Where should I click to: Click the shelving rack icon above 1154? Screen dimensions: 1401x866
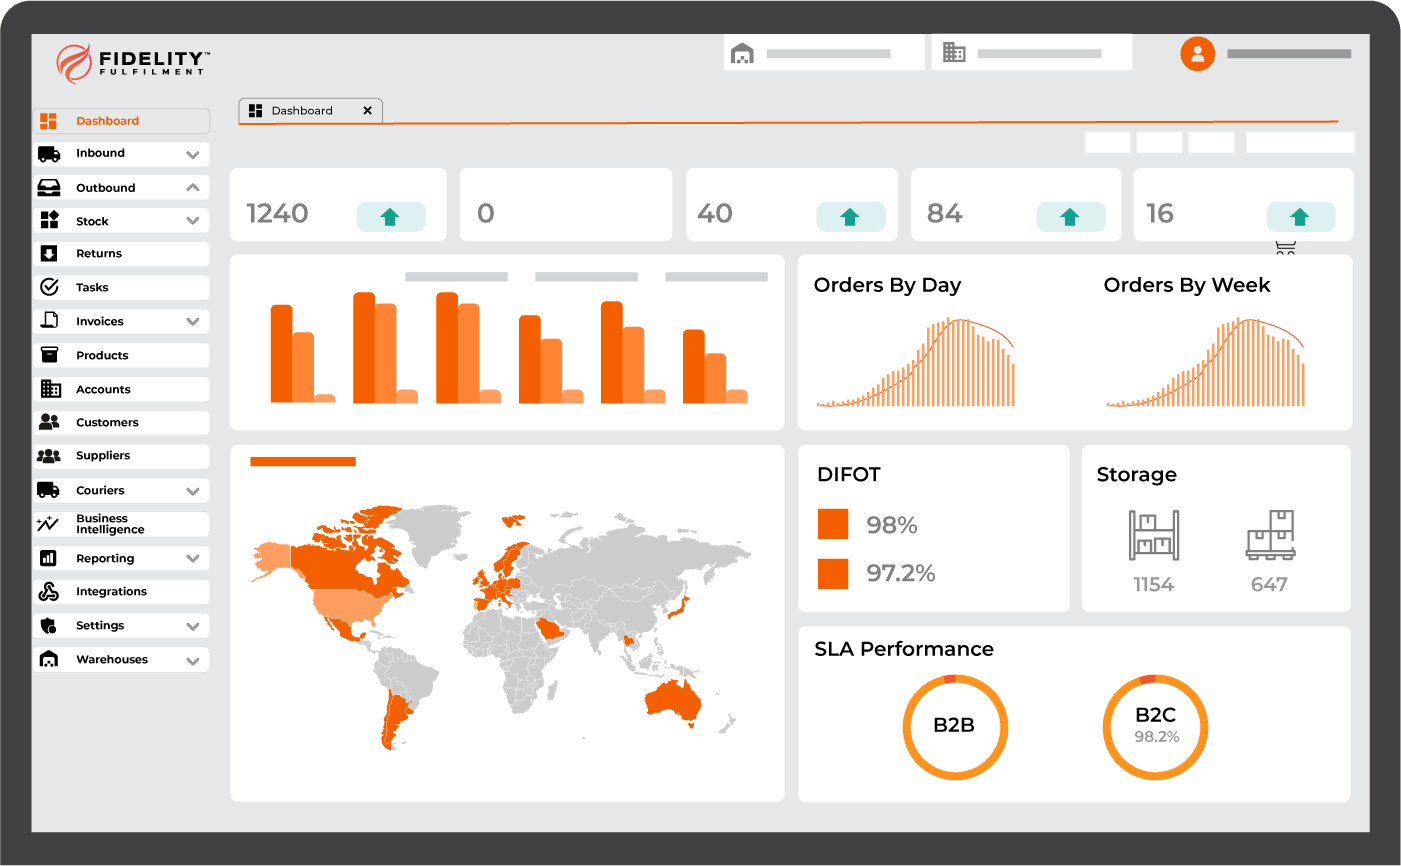pyautogui.click(x=1154, y=535)
